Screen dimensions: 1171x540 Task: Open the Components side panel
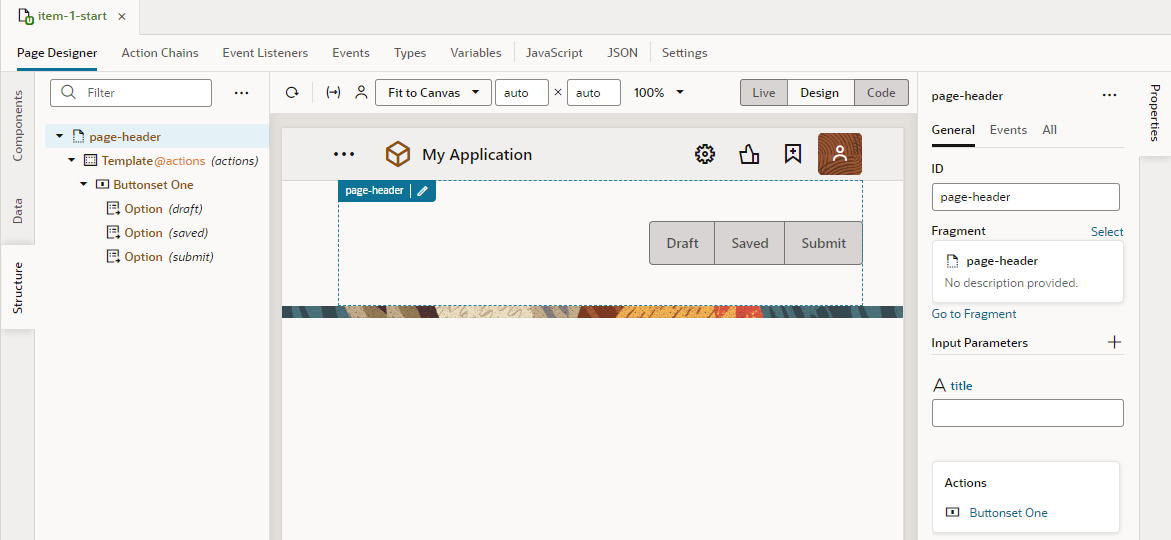pos(18,125)
